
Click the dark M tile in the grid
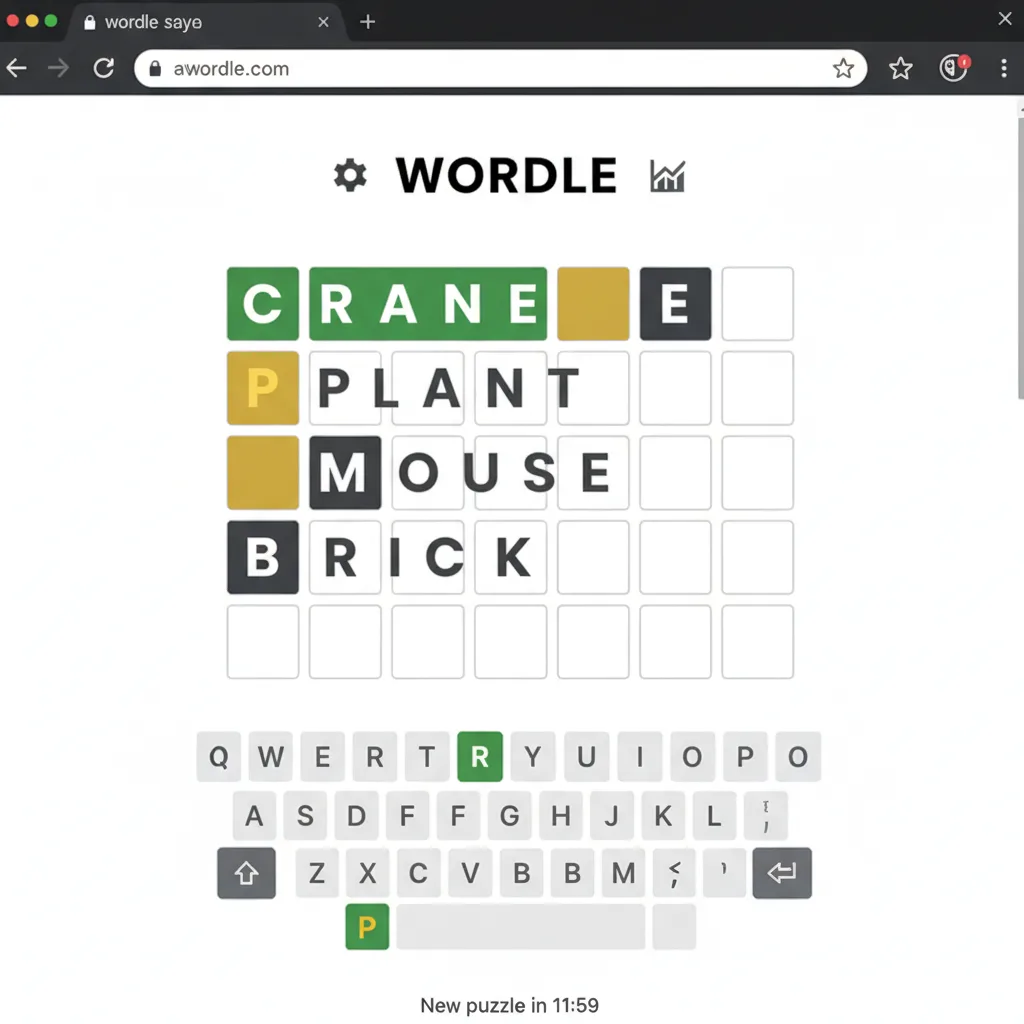pos(345,473)
